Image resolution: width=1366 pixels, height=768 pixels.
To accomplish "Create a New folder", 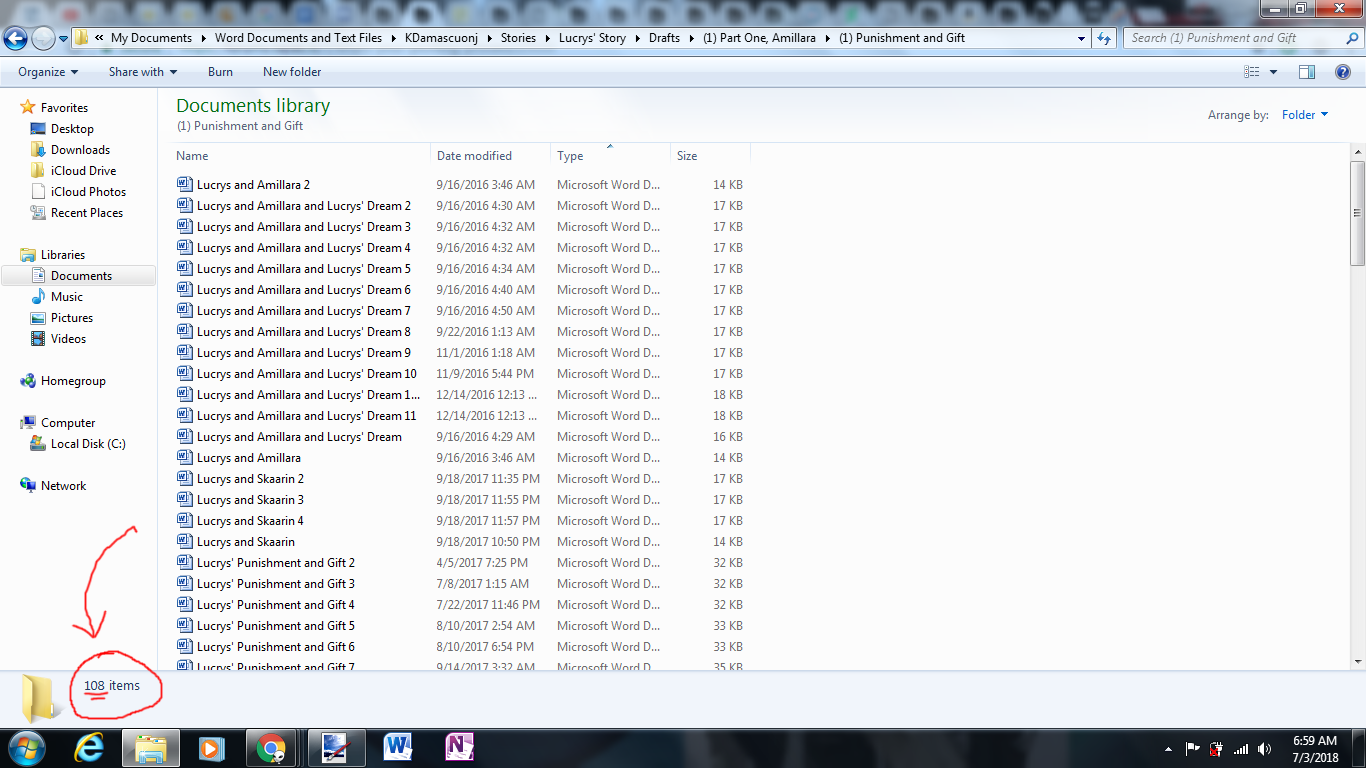I will [292, 72].
